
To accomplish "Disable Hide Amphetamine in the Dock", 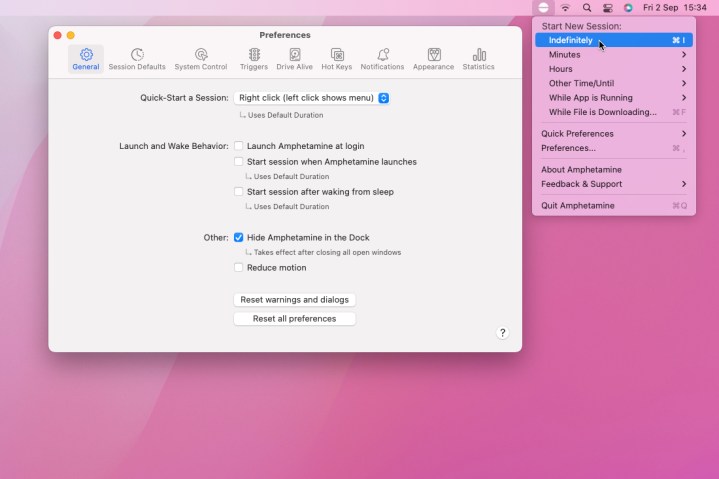I will pos(239,238).
